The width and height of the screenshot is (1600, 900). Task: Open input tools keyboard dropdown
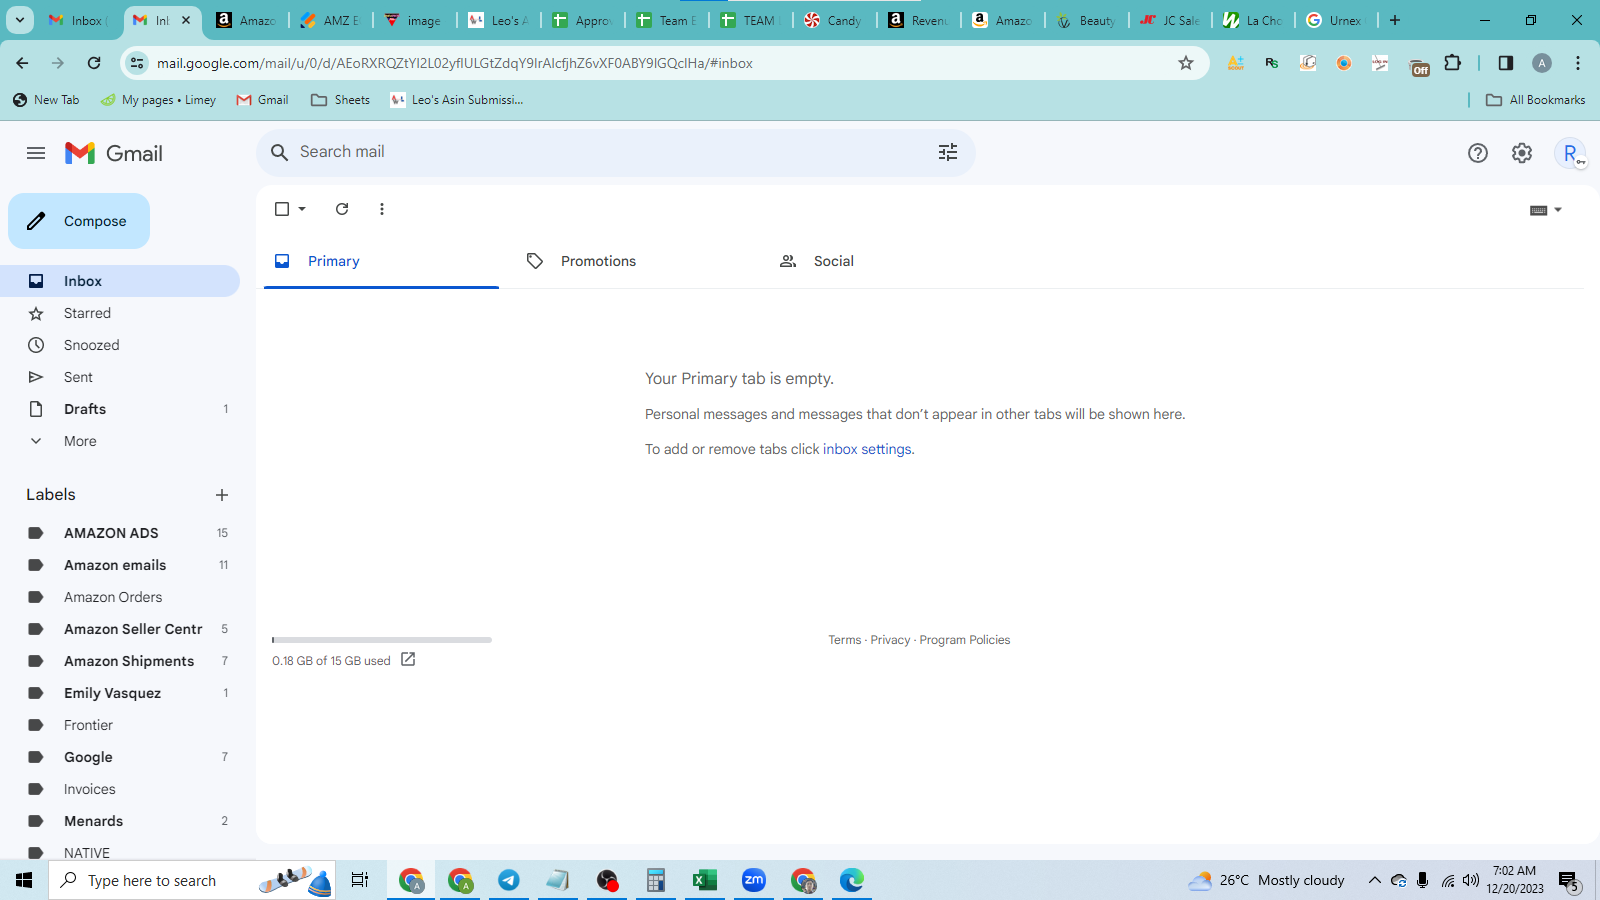pos(1546,210)
